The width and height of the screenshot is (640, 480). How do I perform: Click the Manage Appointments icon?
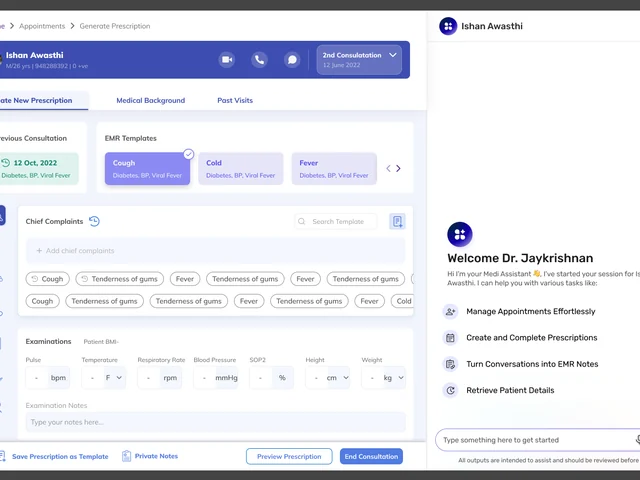pos(451,311)
